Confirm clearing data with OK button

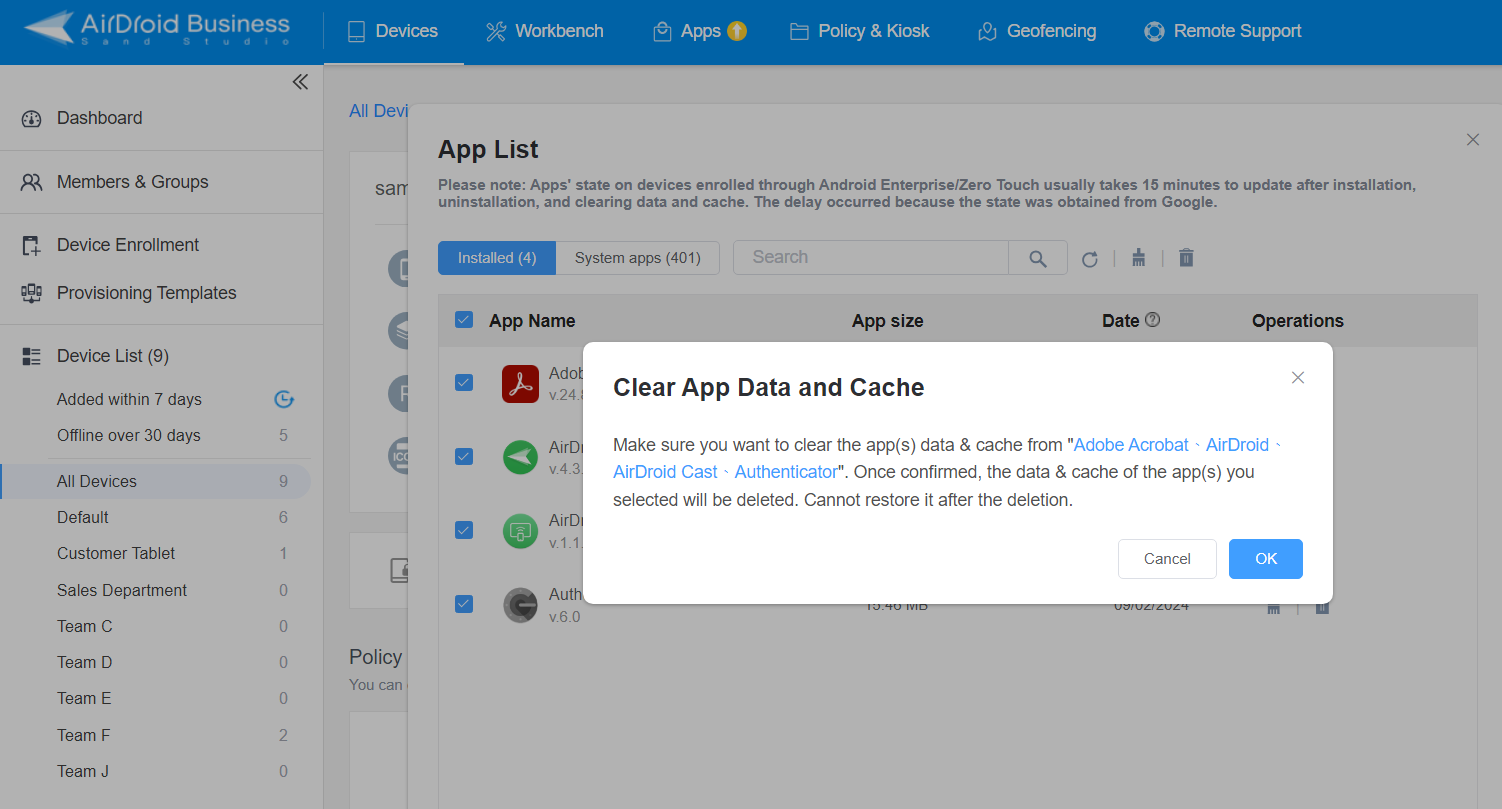pos(1265,559)
